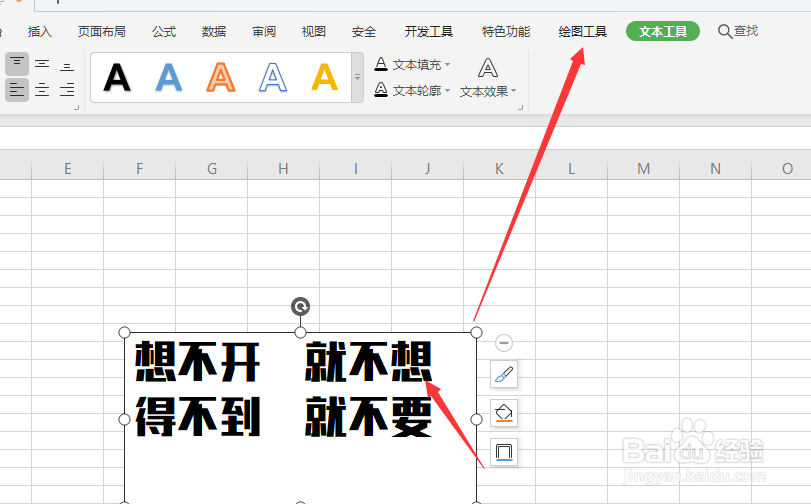Switch to 插入 tab
The image size is (811, 504).
[x=40, y=32]
